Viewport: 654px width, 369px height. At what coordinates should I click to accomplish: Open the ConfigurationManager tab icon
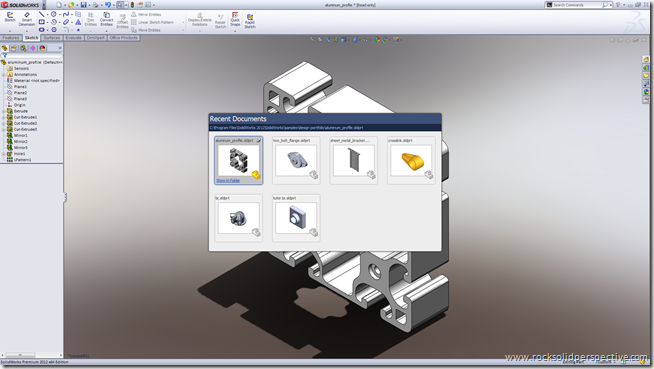pos(23,48)
